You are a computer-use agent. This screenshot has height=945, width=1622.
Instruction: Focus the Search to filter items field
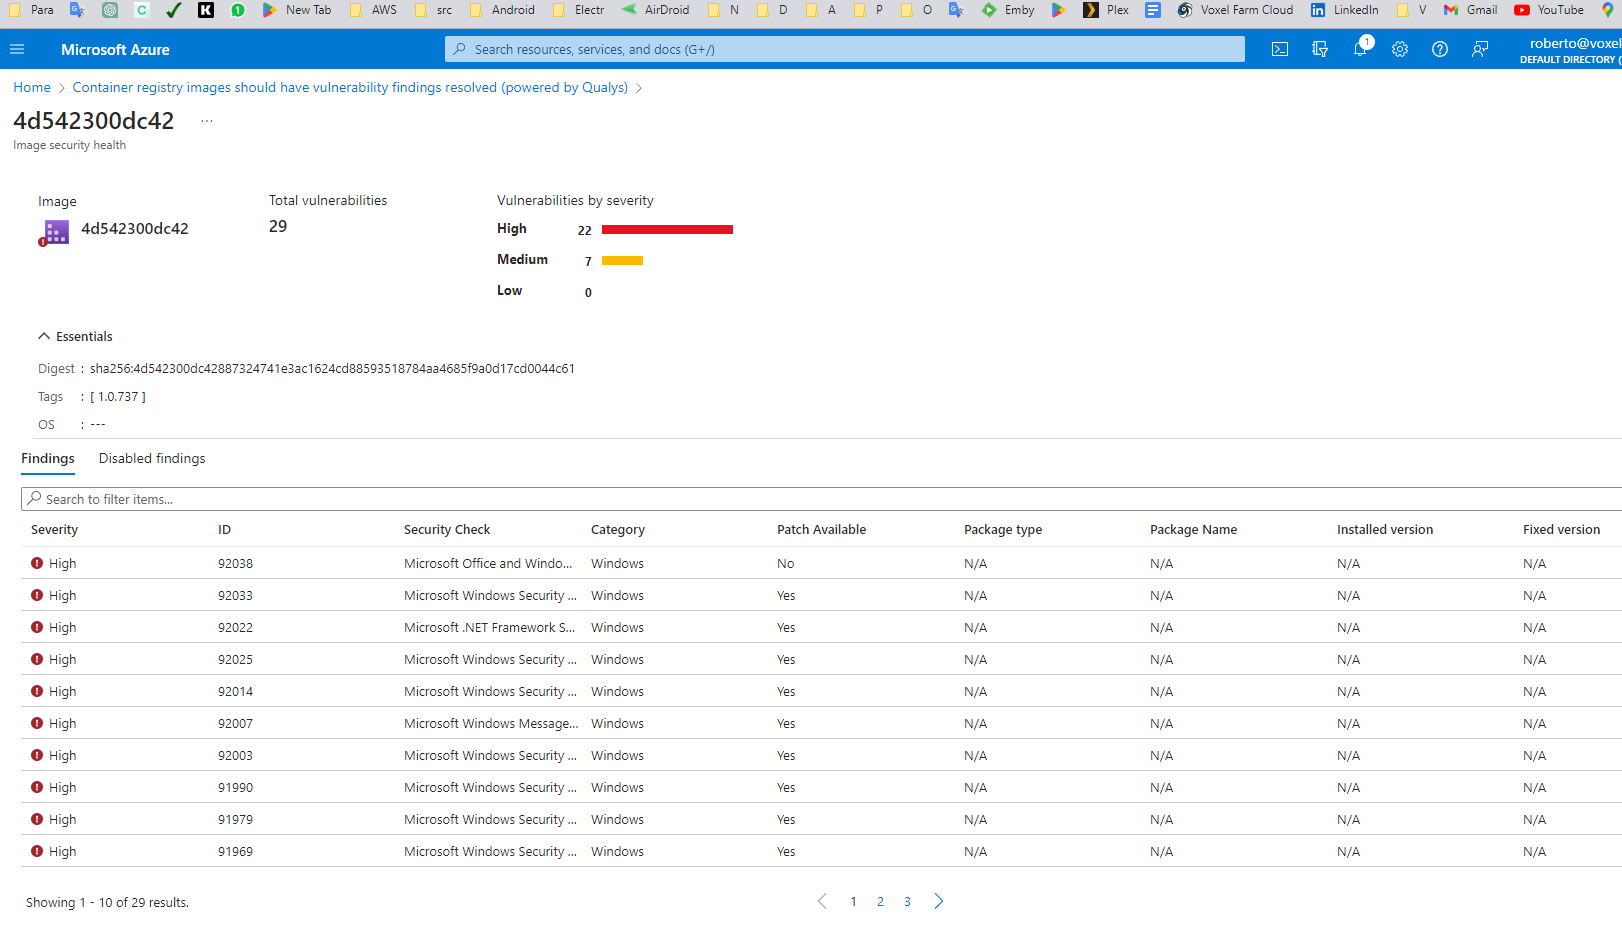(x=821, y=499)
